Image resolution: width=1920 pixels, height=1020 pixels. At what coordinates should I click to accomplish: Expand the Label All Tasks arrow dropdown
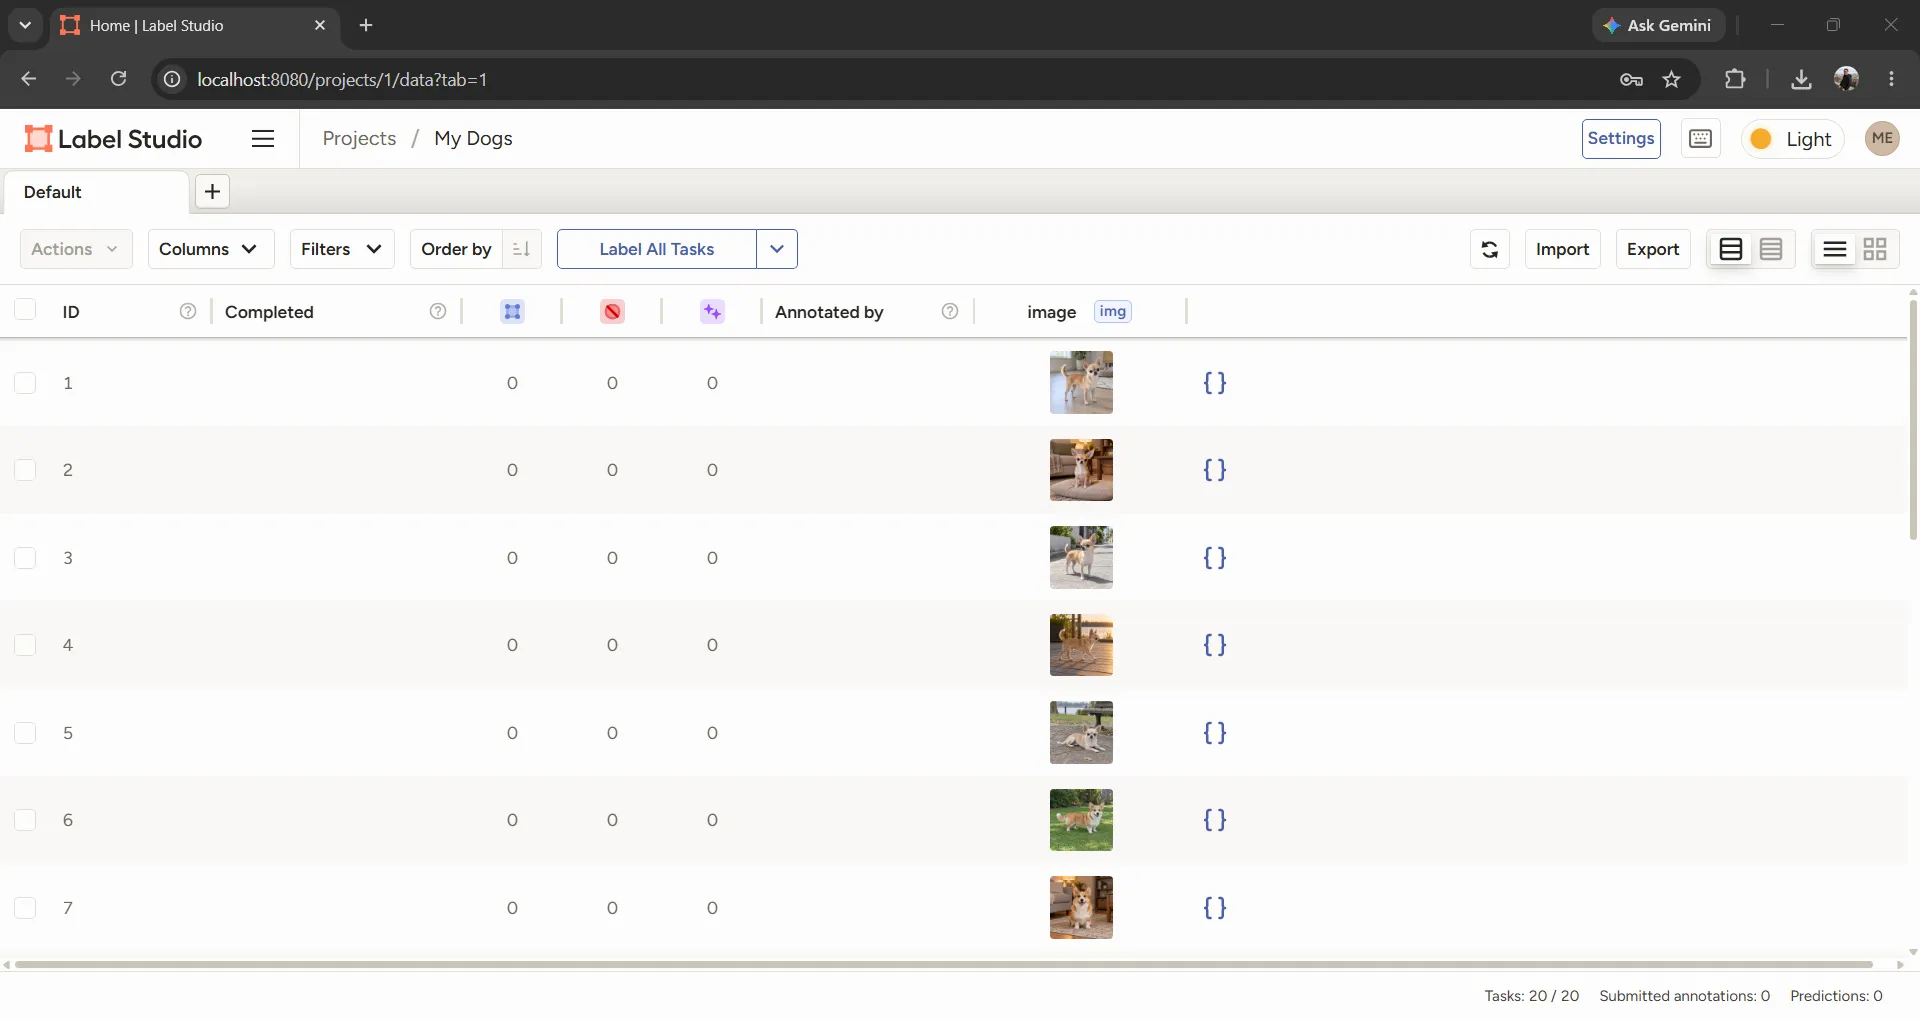(777, 249)
